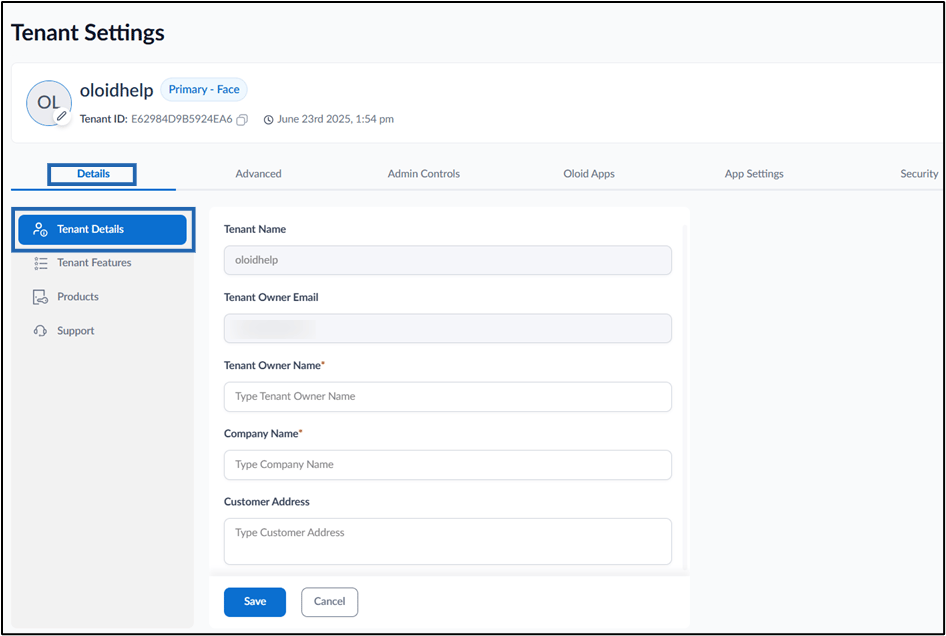Click the oloidhelp tenant heading

[116, 91]
